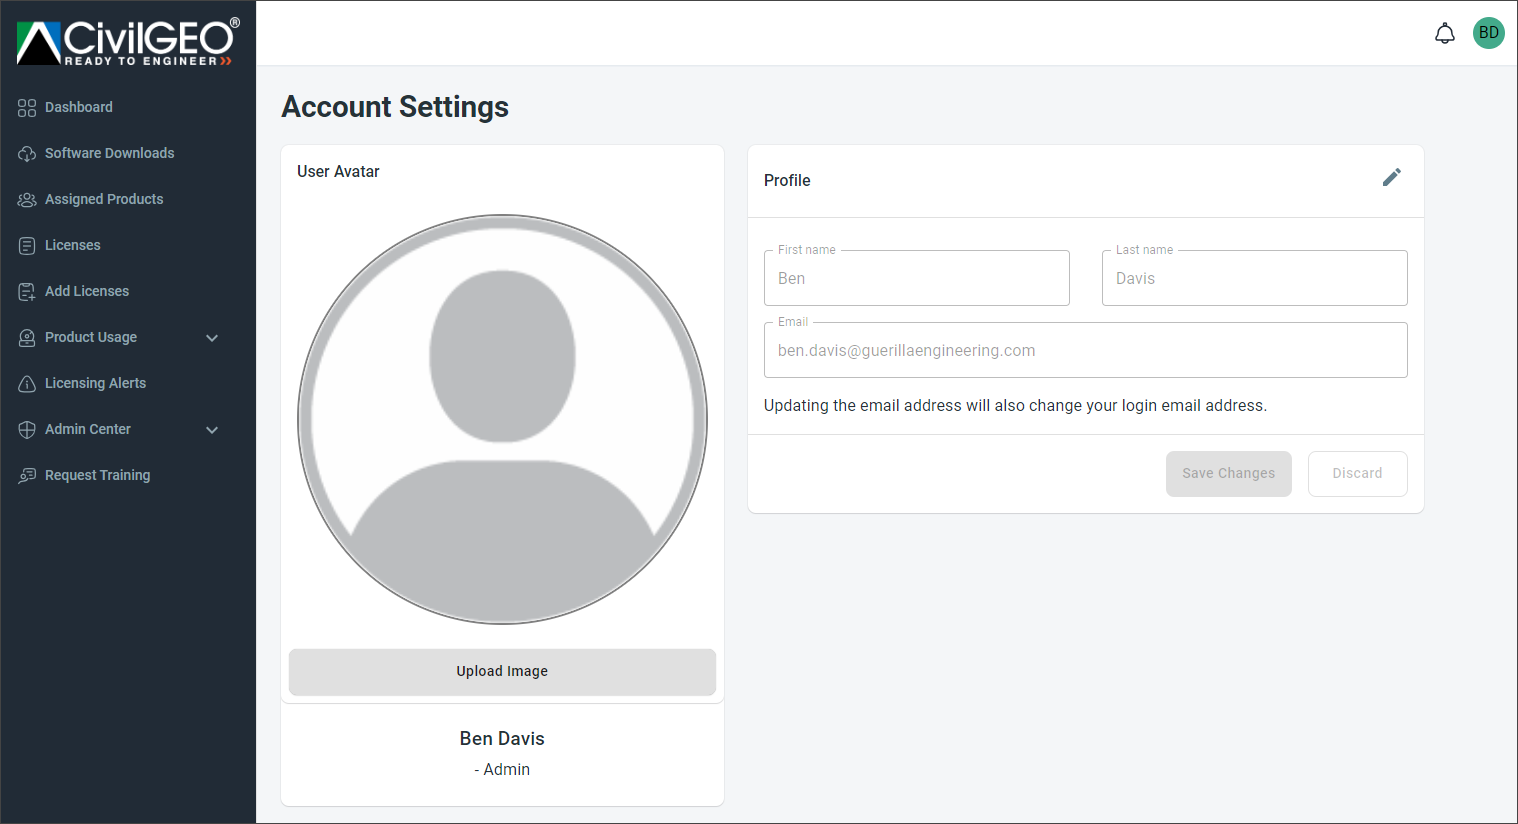Click the User Avatar card title
The image size is (1518, 824).
tap(338, 172)
